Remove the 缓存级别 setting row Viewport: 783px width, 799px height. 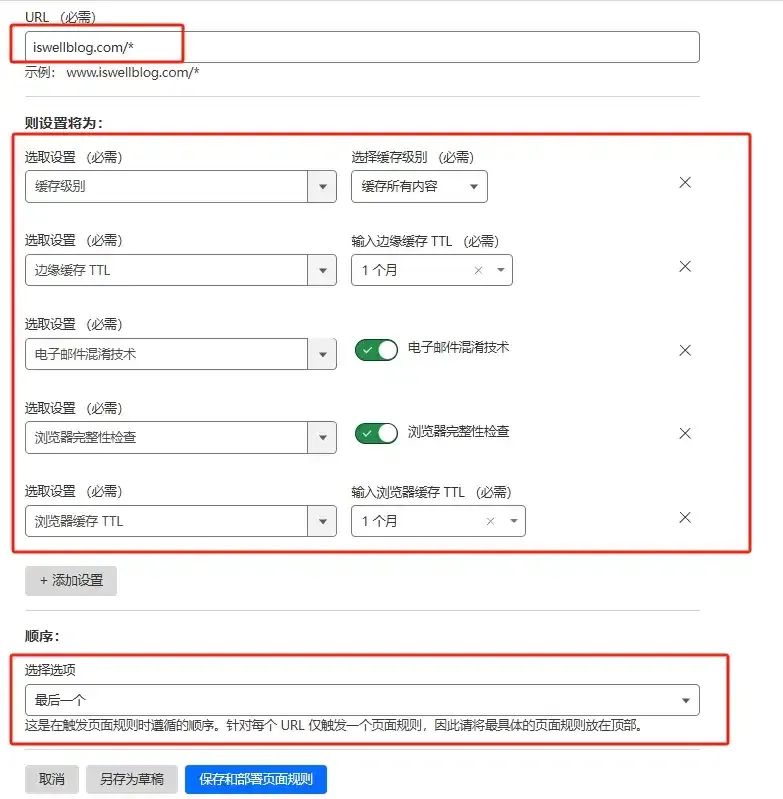coord(685,182)
